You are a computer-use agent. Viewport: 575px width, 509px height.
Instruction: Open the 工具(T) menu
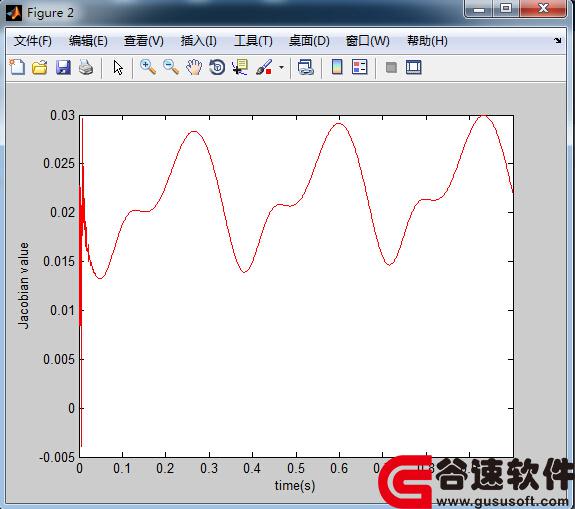pyautogui.click(x=253, y=41)
